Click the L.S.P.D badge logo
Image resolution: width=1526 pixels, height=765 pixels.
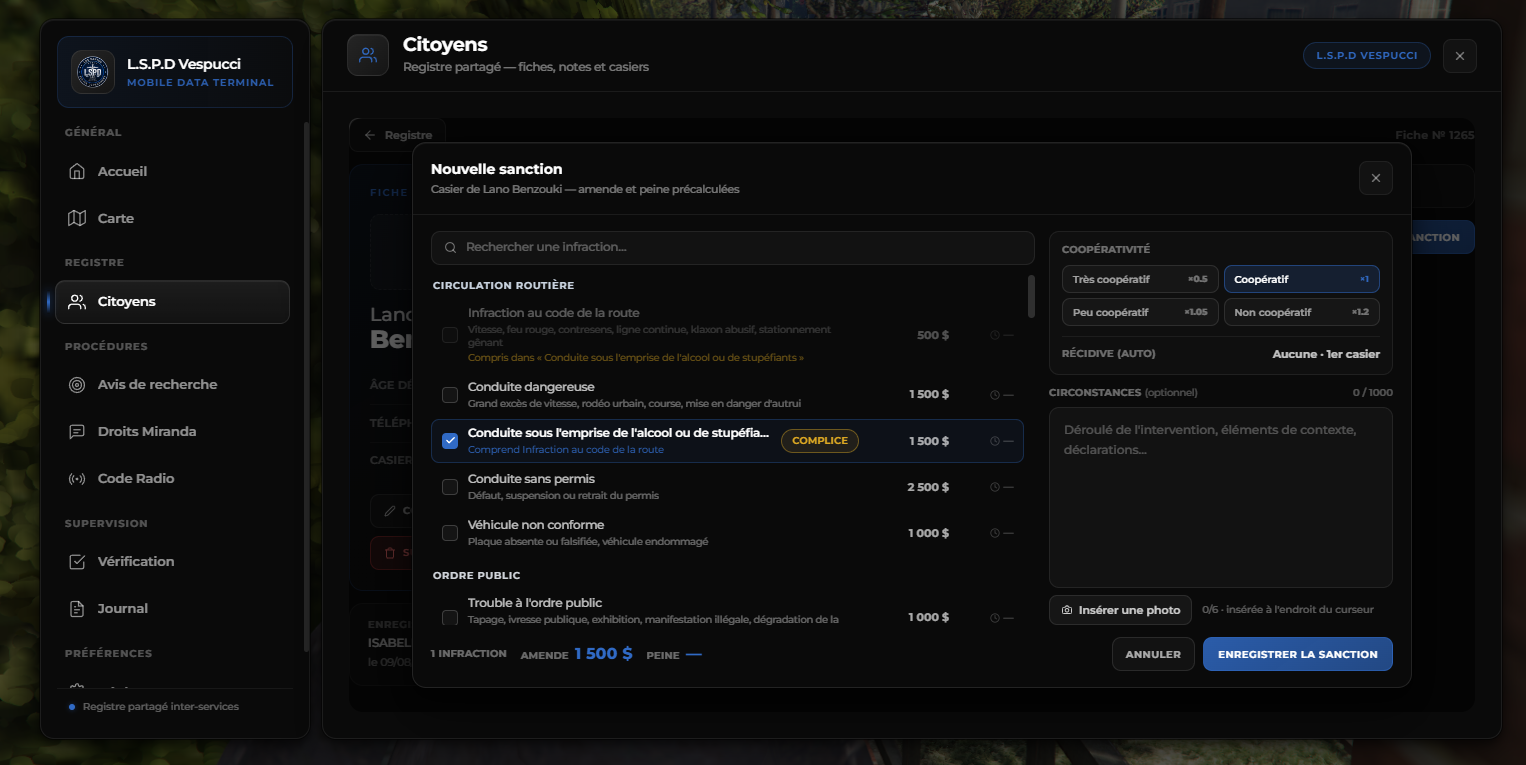tap(93, 72)
